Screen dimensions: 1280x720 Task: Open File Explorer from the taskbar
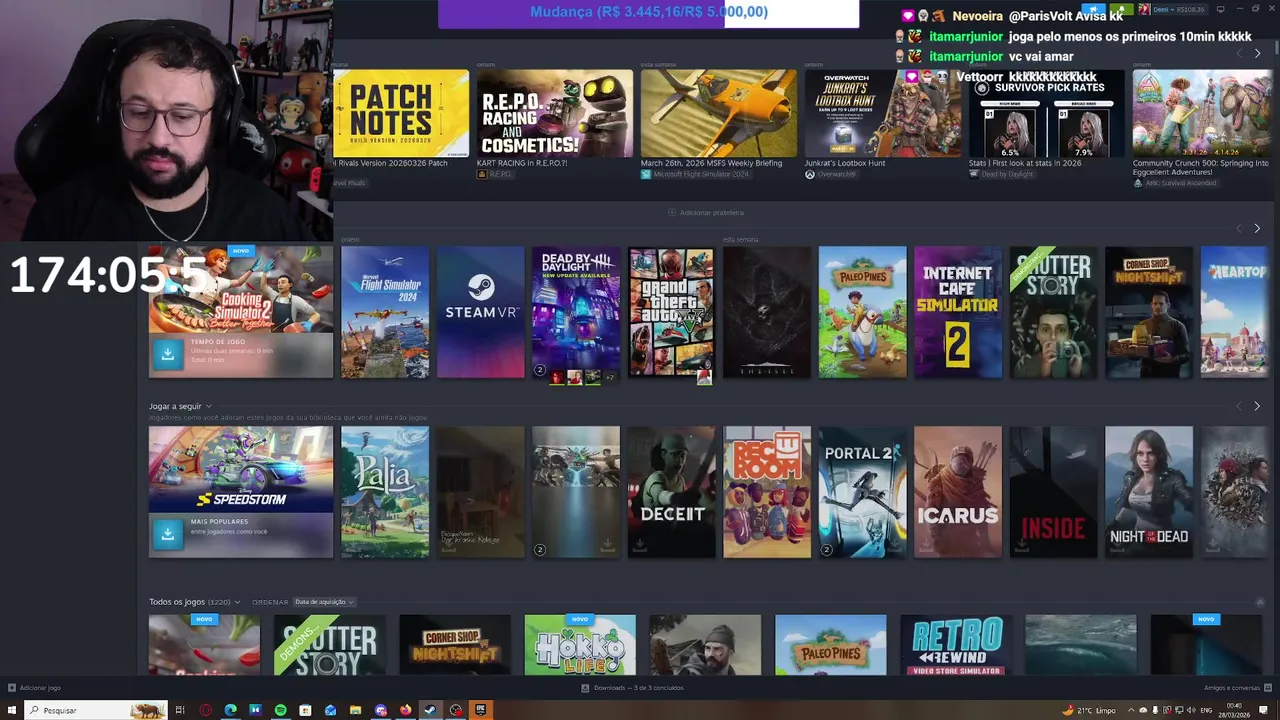[355, 710]
